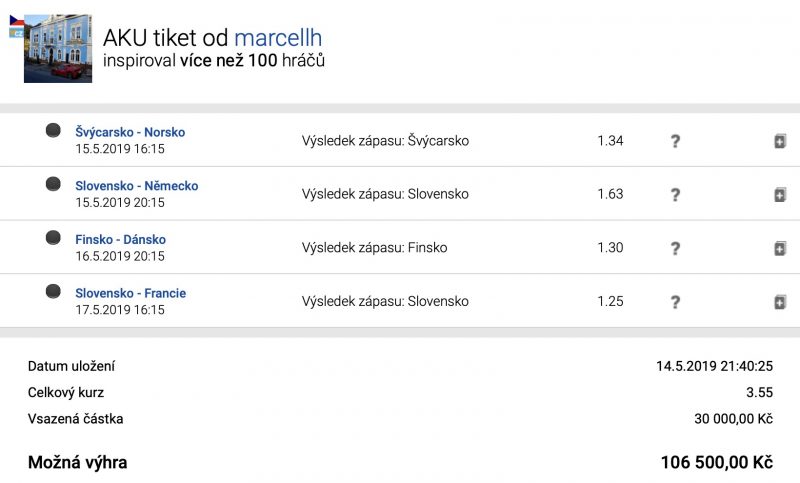800x483 pixels.
Task: Open the marcellh user profile link
Action: (278, 38)
